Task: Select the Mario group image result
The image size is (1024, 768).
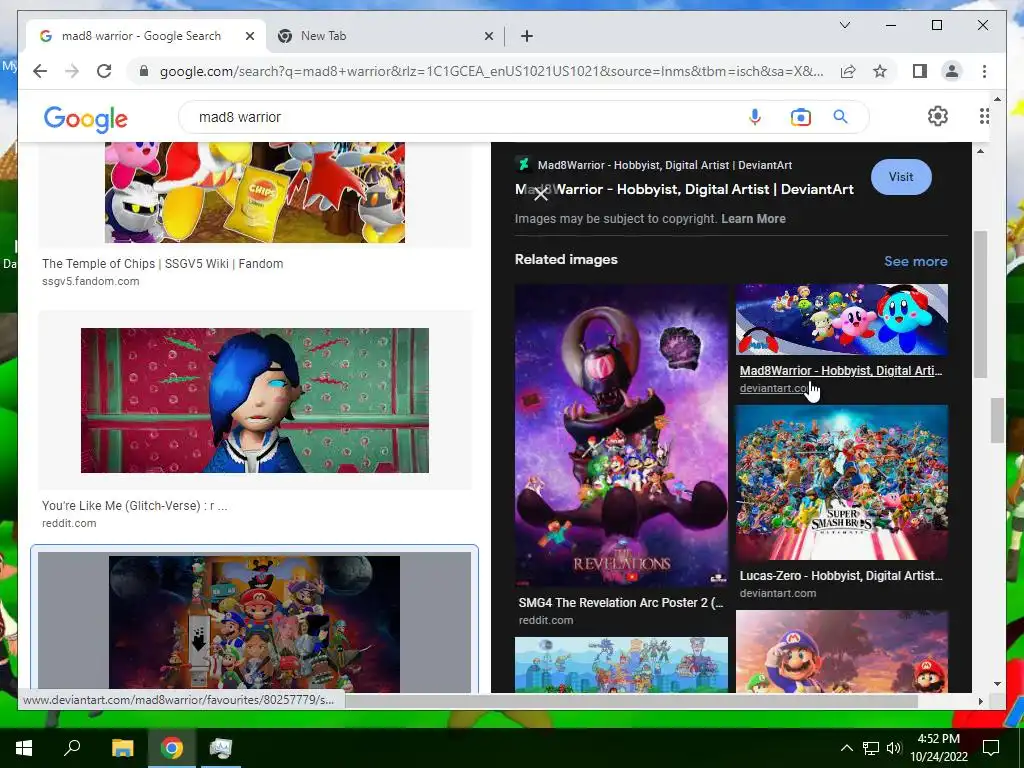Action: [255, 624]
